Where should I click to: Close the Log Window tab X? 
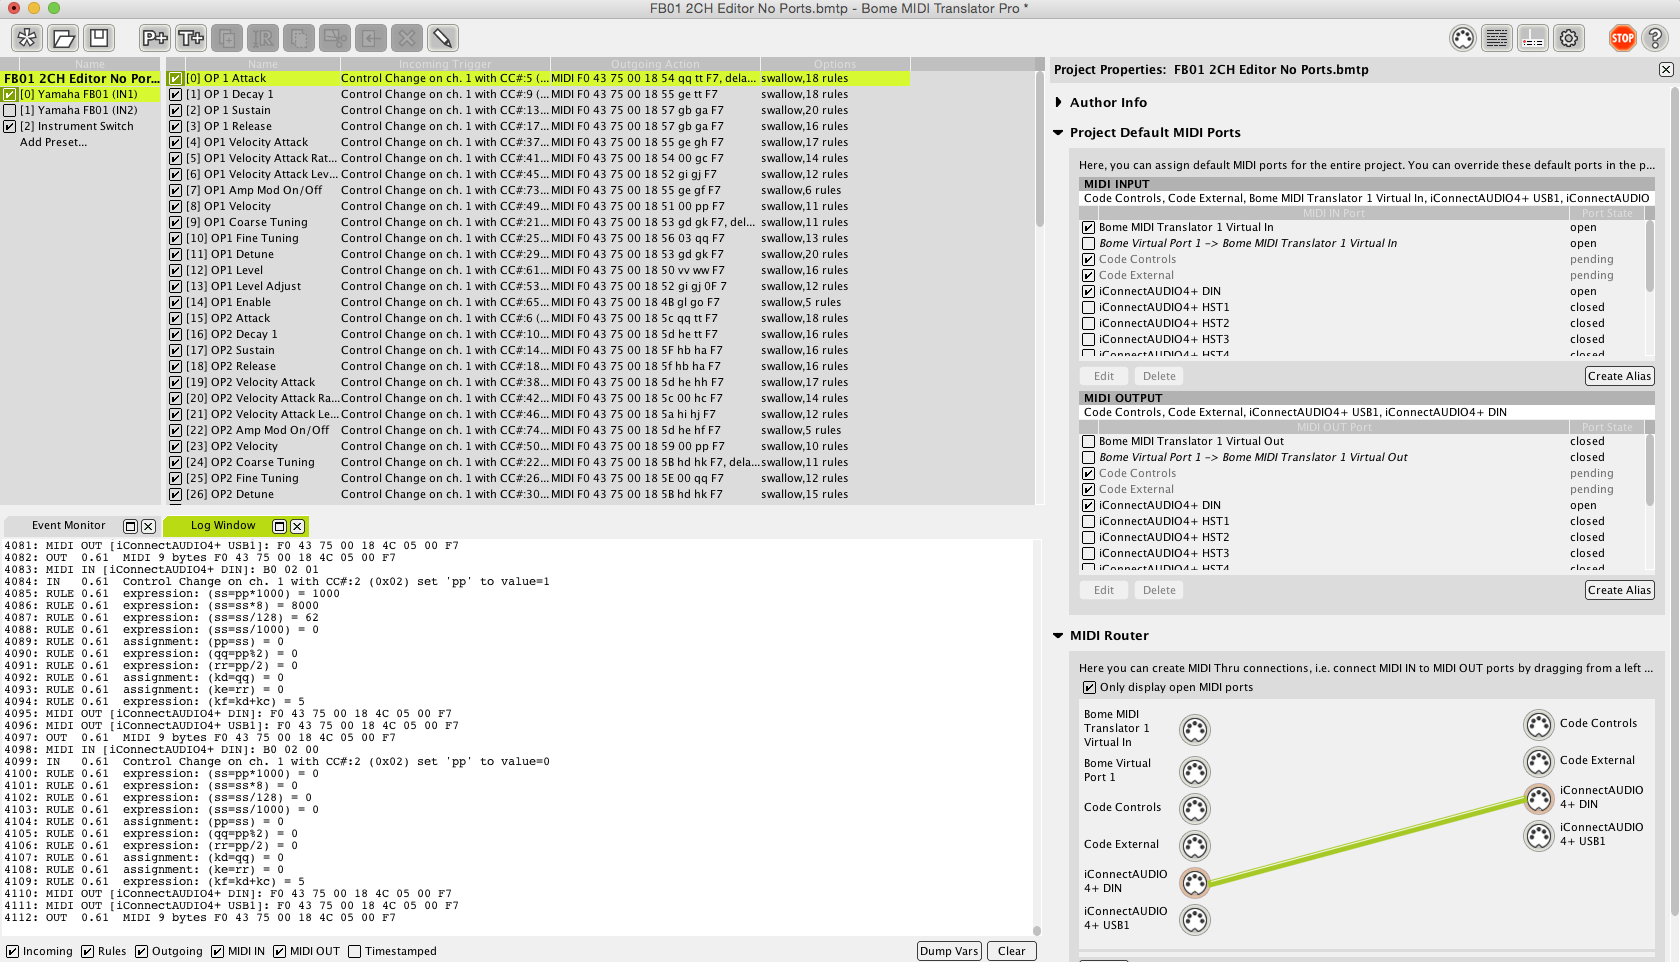[297, 526]
